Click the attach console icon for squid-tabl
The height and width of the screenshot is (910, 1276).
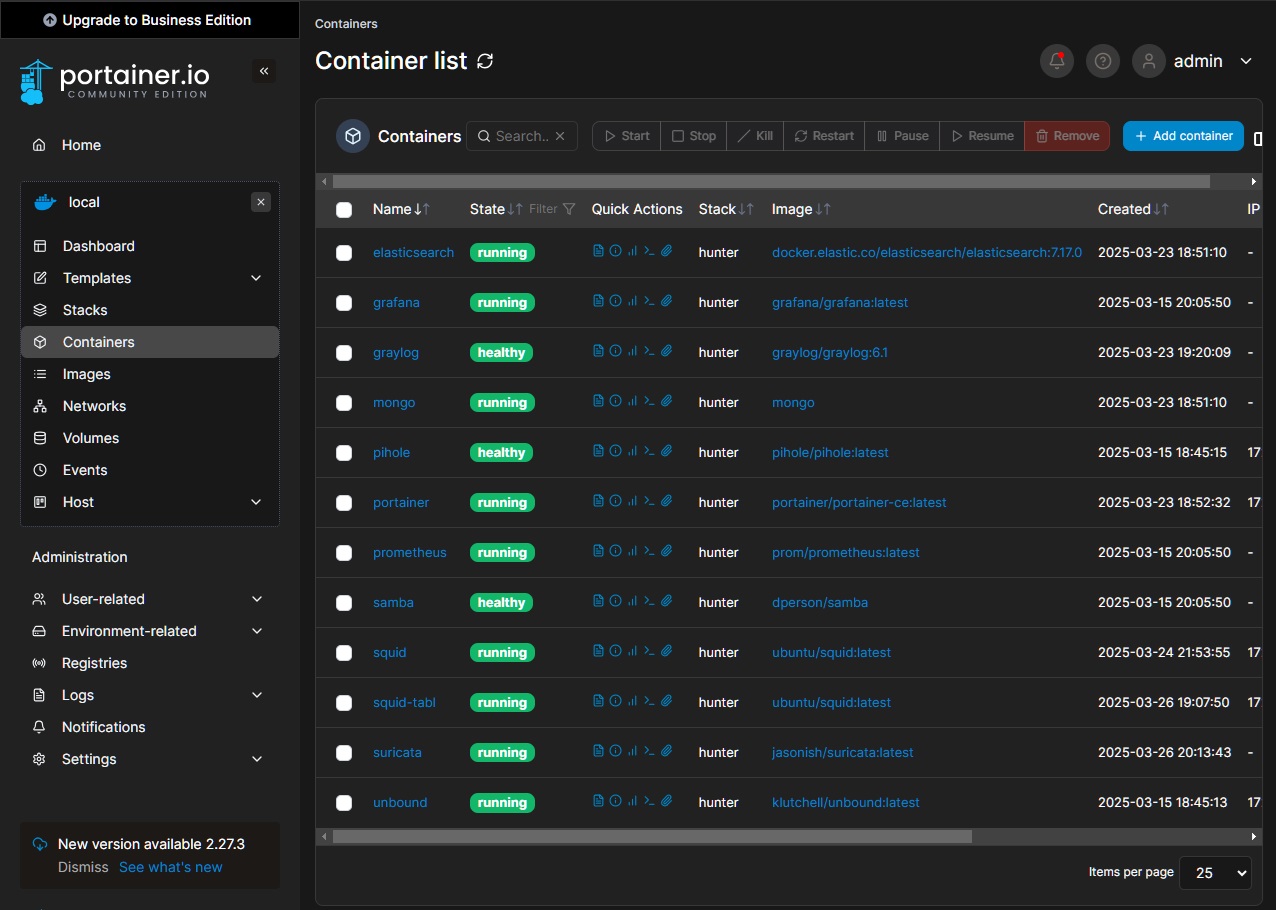click(x=667, y=701)
